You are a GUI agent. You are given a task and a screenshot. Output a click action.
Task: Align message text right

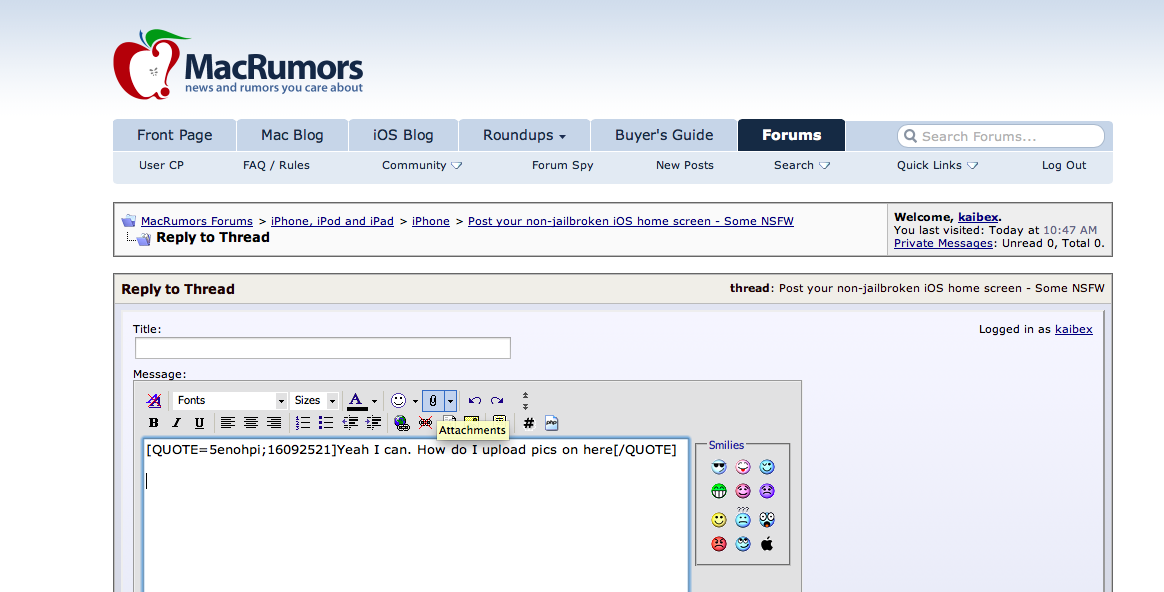[274, 423]
